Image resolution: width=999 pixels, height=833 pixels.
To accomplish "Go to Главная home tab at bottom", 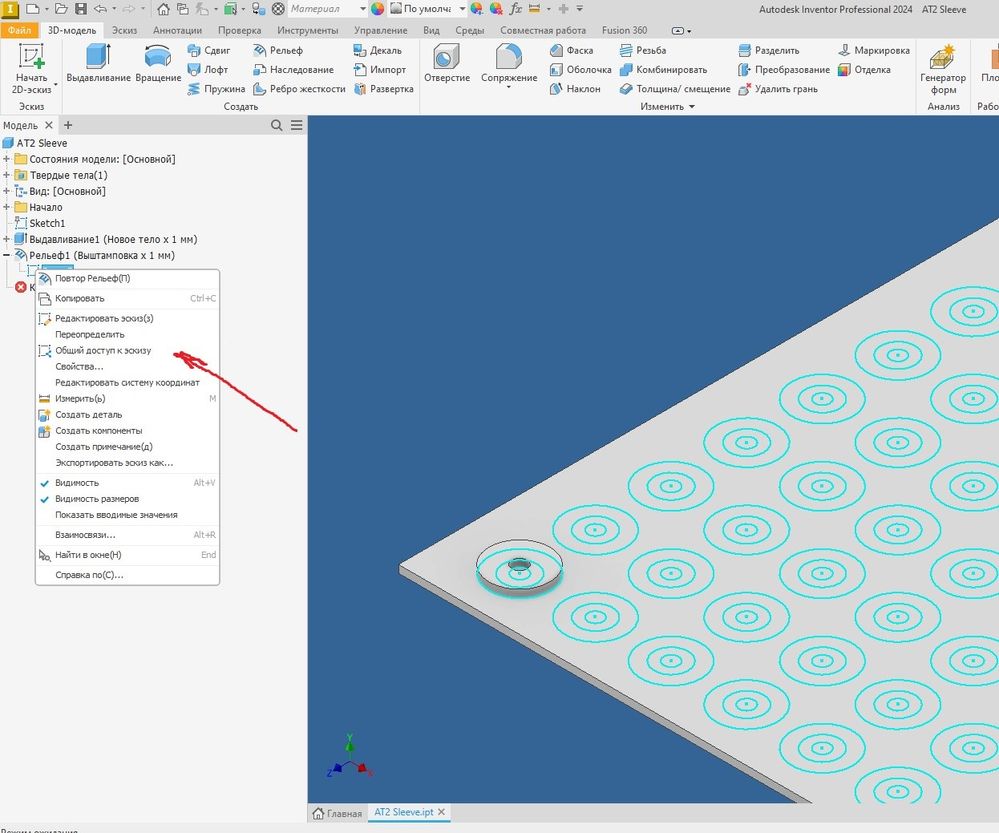I will 337,813.
